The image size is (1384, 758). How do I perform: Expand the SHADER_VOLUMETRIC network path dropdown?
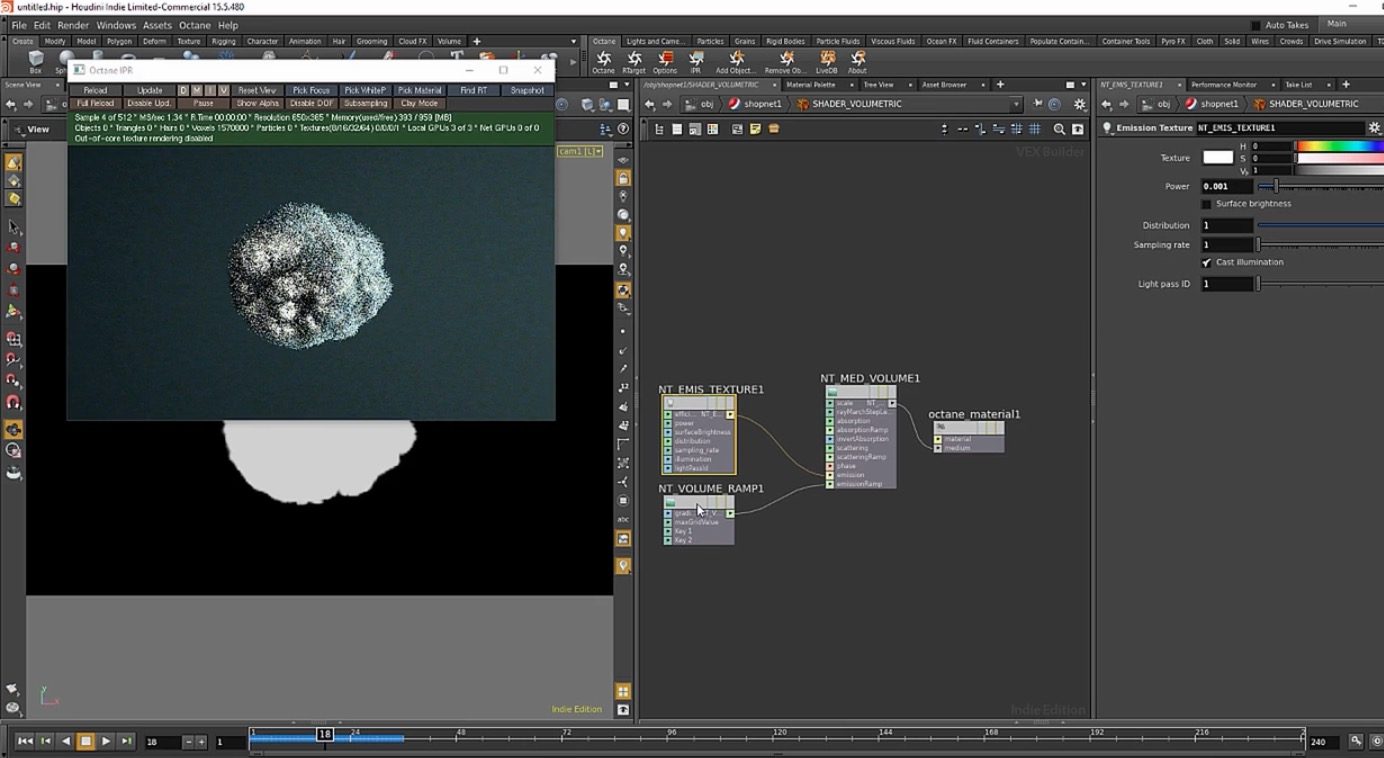[1016, 104]
